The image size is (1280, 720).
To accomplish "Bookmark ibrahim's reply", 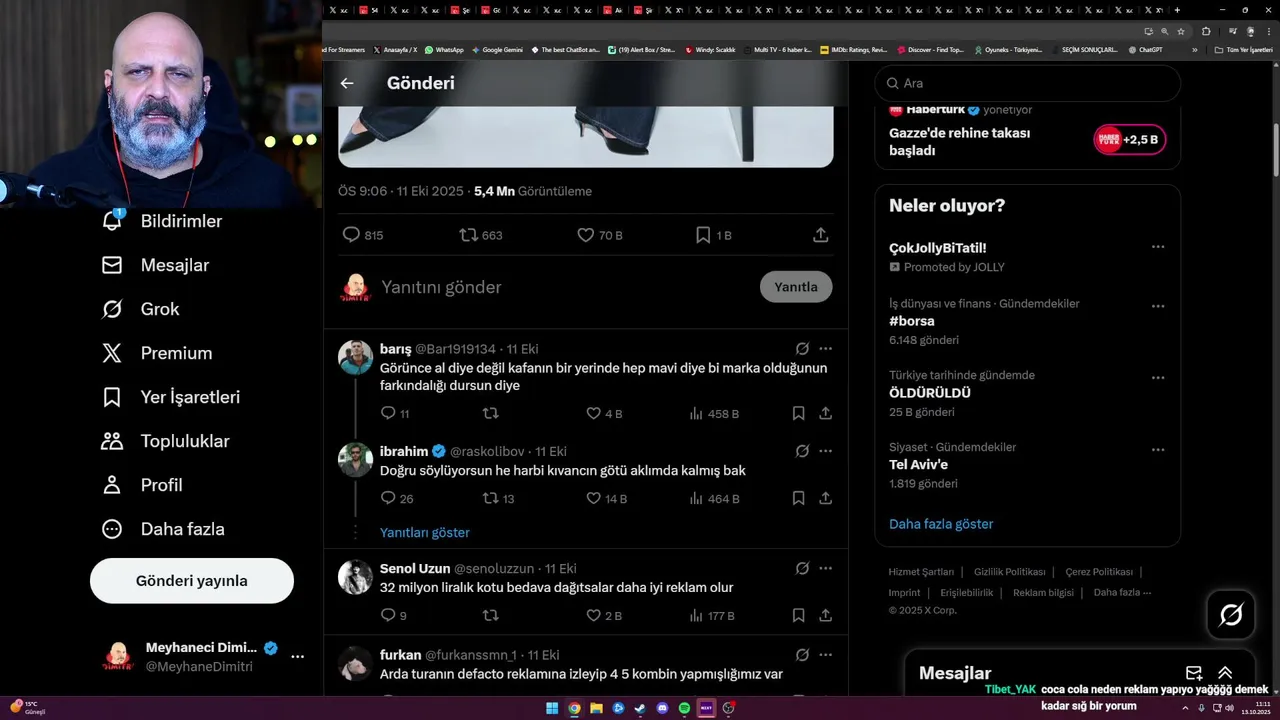I will [798, 498].
